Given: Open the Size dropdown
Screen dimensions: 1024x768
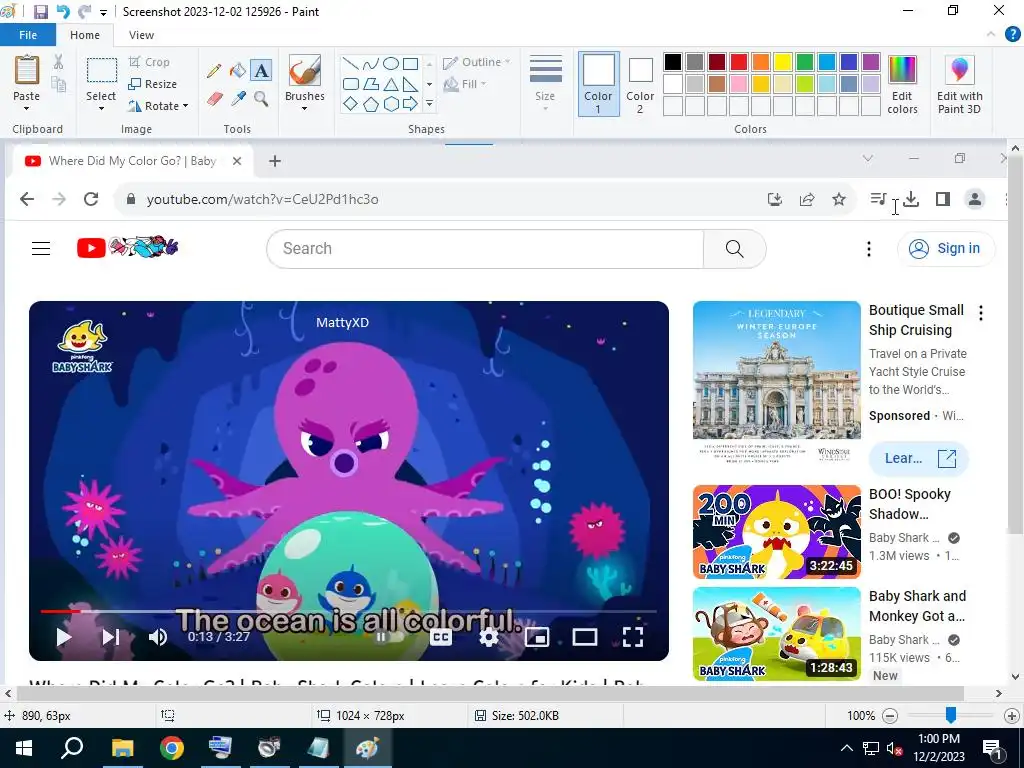Looking at the screenshot, I should (545, 84).
